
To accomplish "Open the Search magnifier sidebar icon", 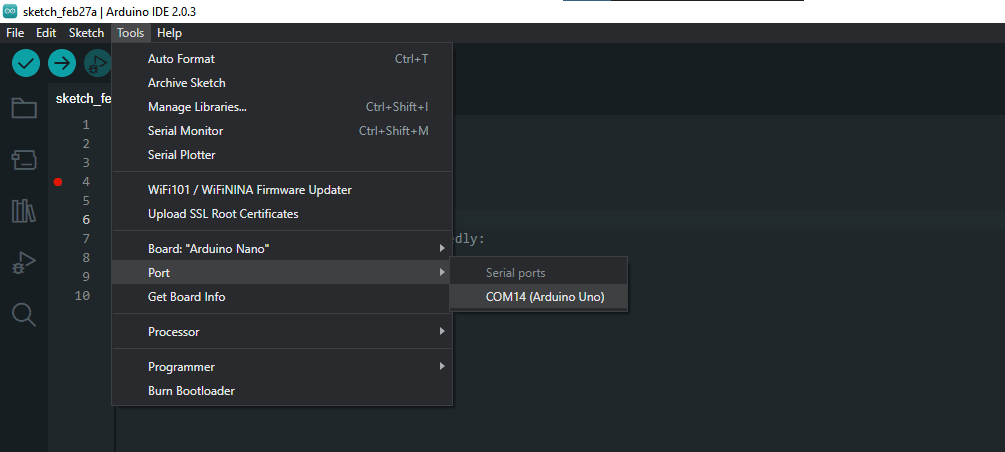I will (x=24, y=314).
